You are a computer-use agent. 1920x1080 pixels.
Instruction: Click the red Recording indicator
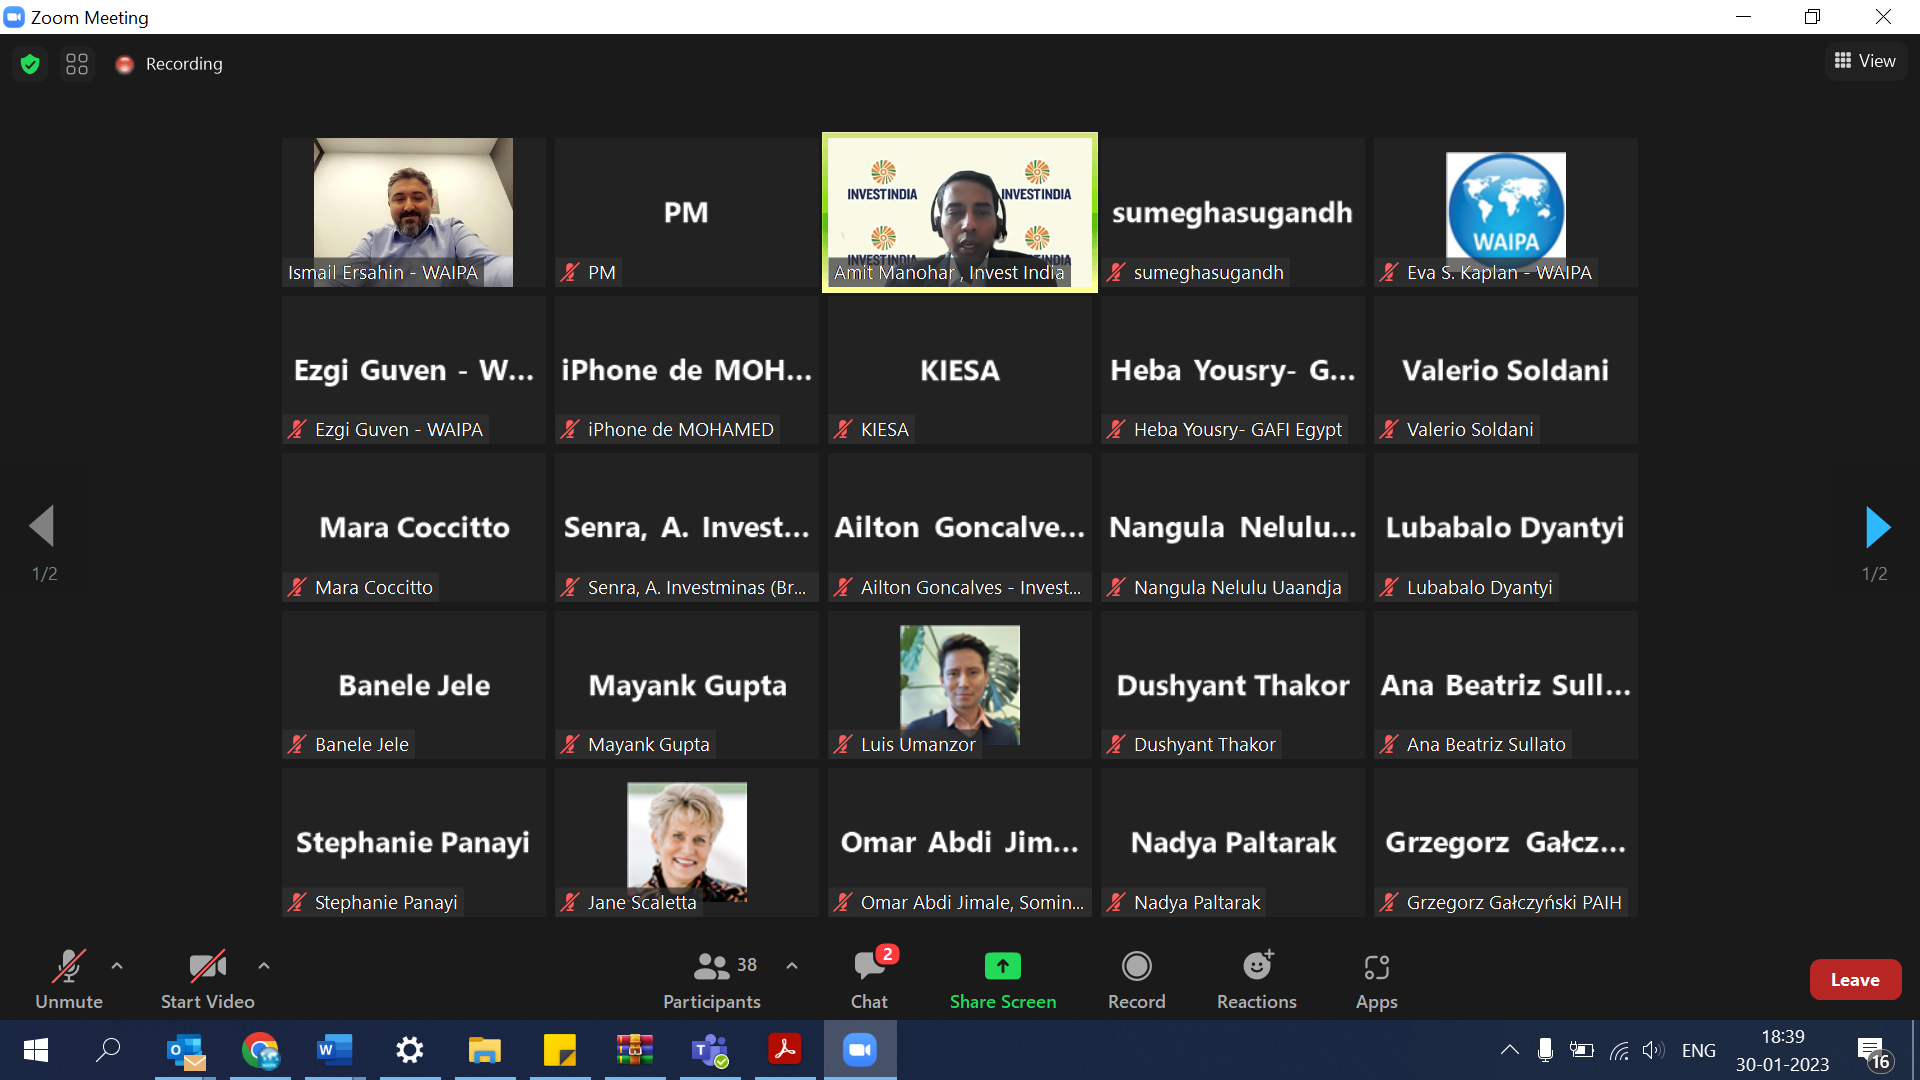(125, 64)
